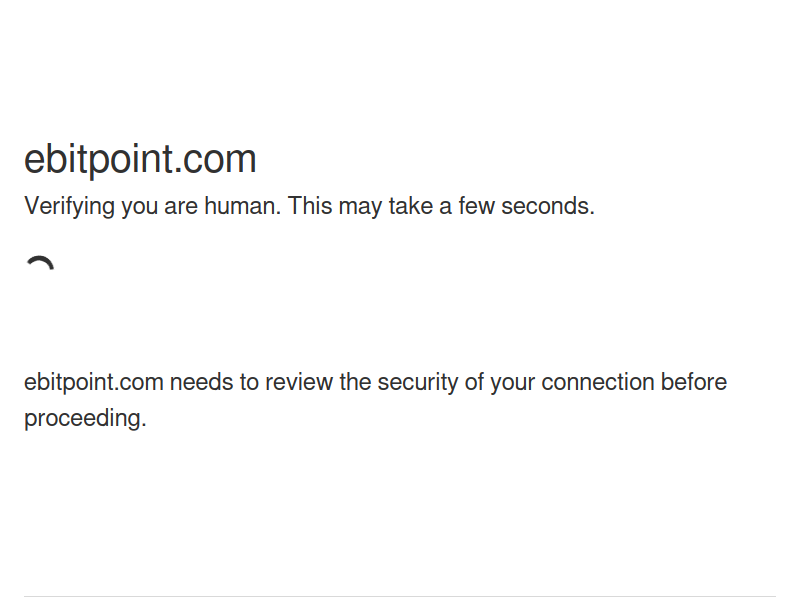Click the word "take" in subtitle

pyautogui.click(x=411, y=206)
